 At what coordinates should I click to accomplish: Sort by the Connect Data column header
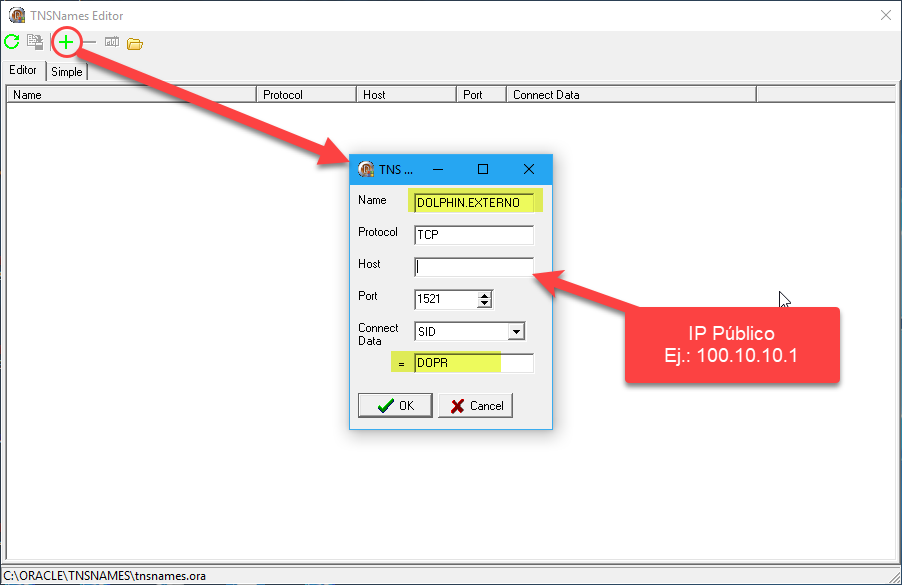click(631, 94)
